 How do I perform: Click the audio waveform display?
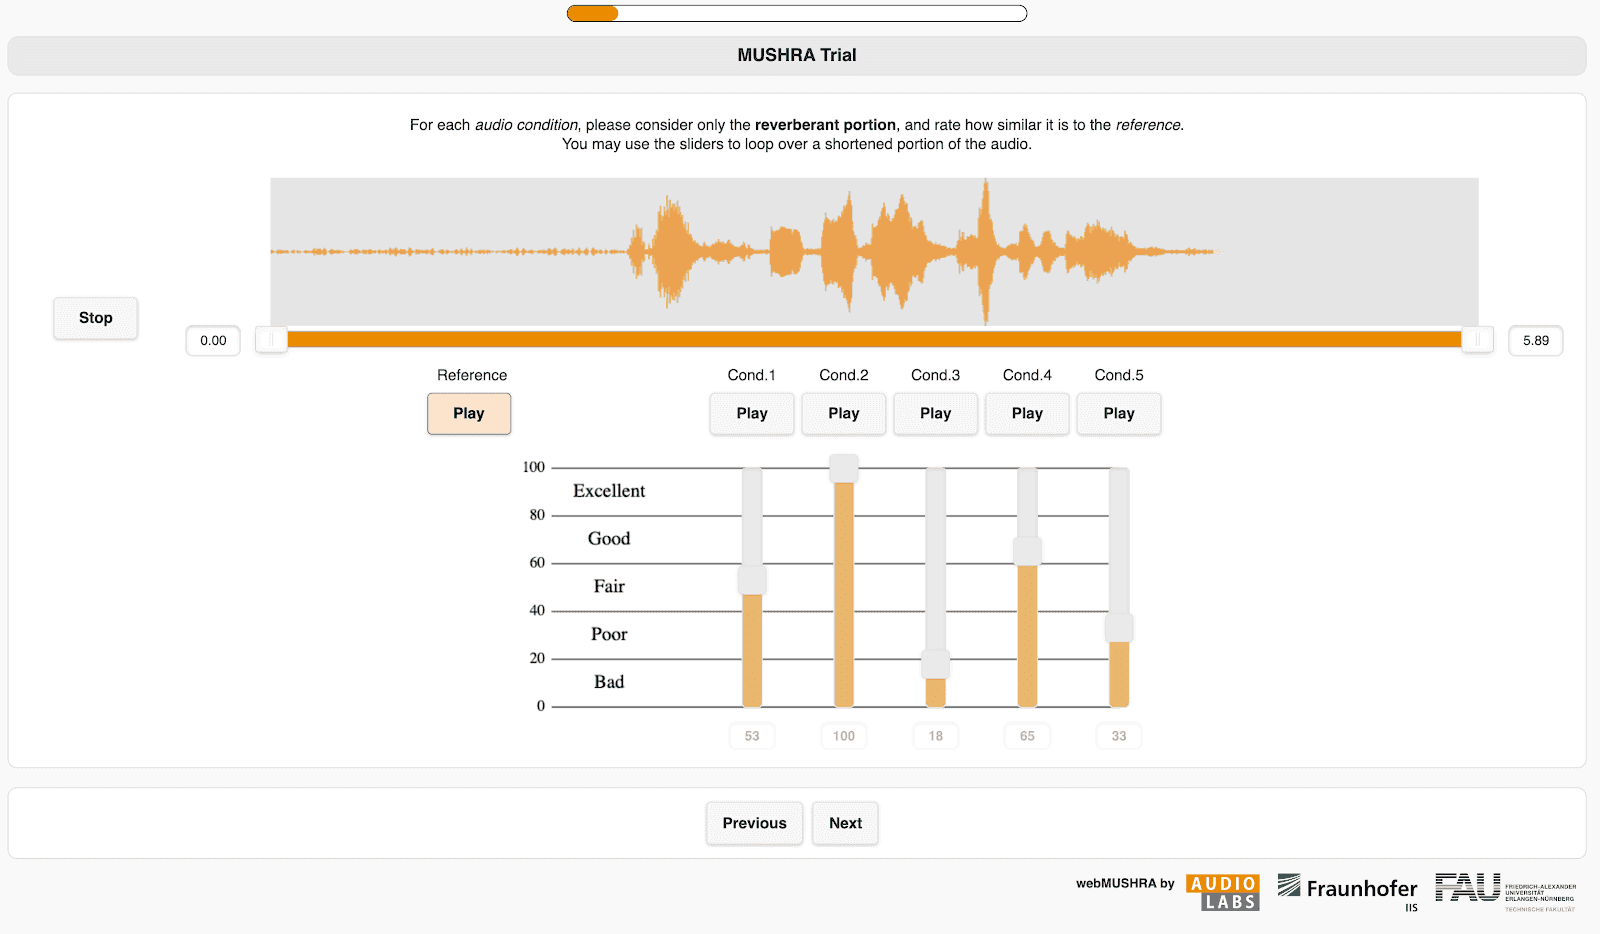pyautogui.click(x=874, y=252)
